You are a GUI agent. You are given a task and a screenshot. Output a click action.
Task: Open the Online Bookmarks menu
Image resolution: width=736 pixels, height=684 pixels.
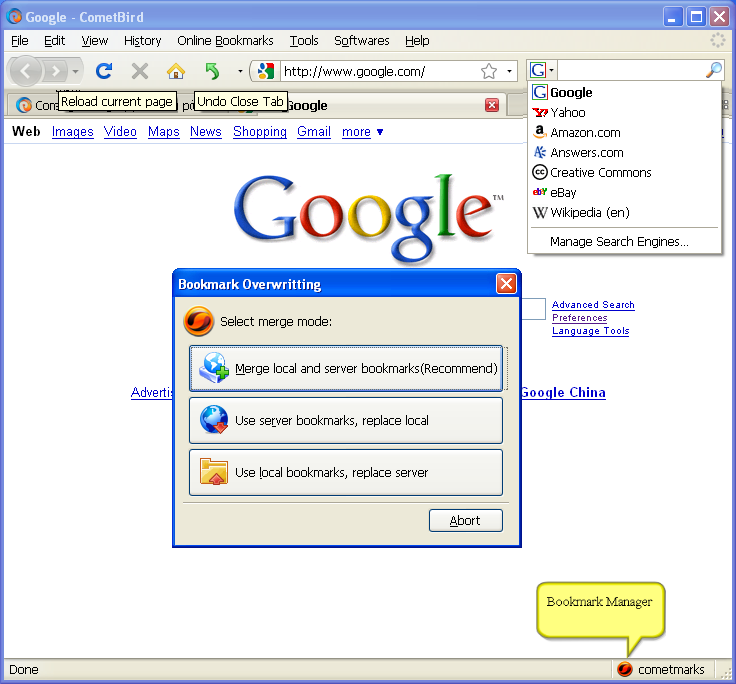pyautogui.click(x=225, y=41)
